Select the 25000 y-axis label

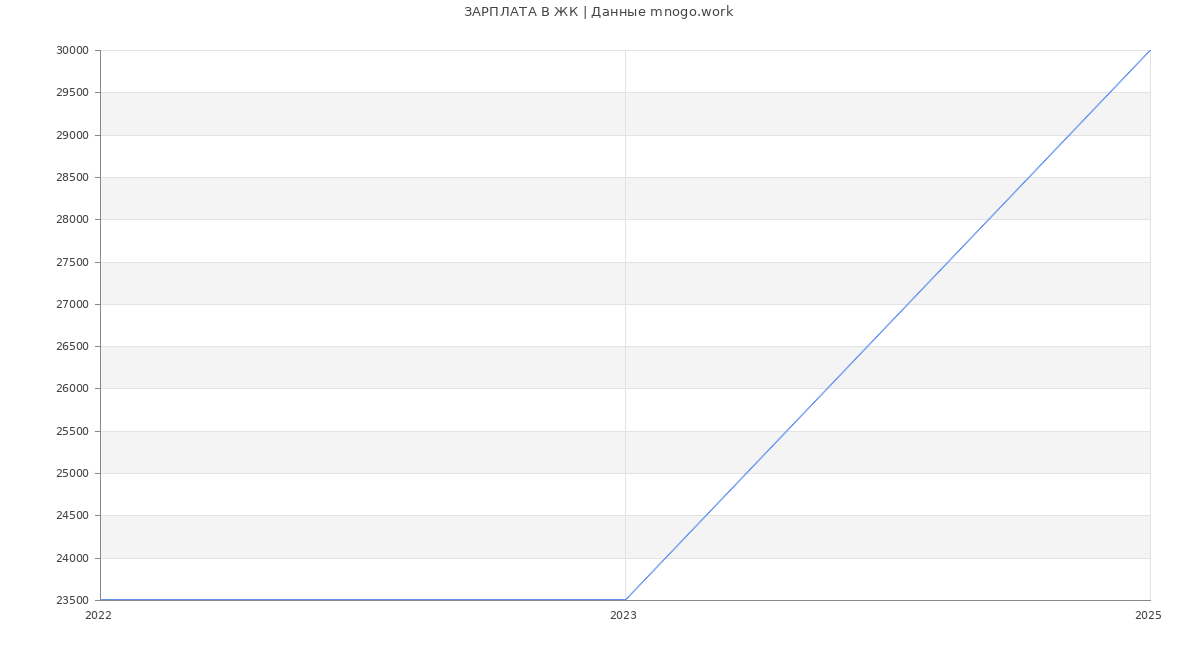(x=73, y=474)
